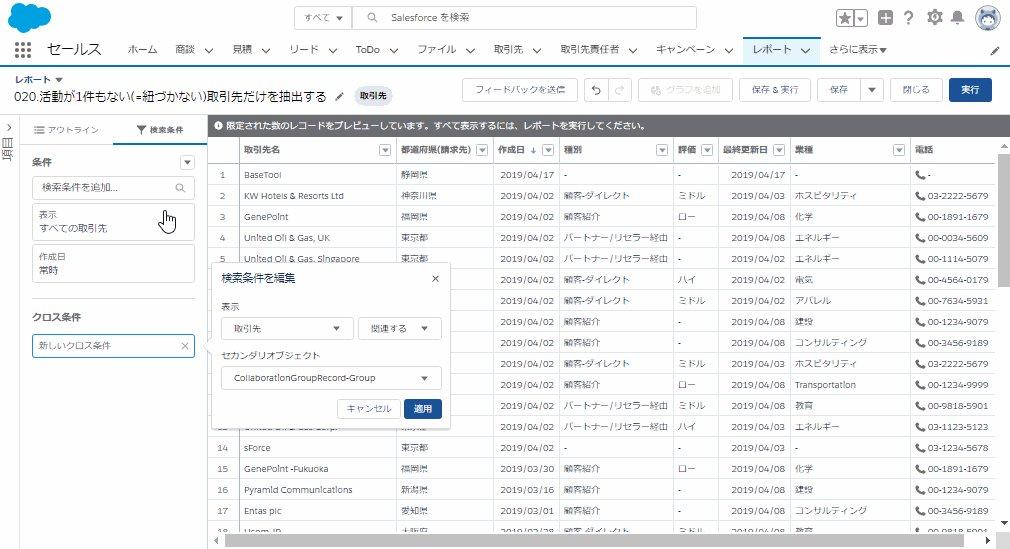Screen dimensions: 1010x549
Task: Open the favorites list dropdown arrow
Action: (x=861, y=18)
